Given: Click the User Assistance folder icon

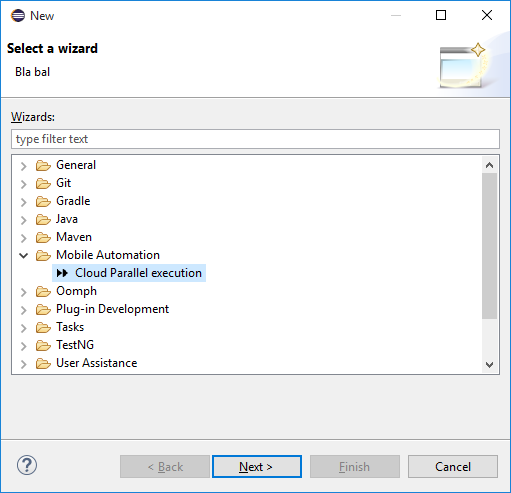Looking at the screenshot, I should coord(43,363).
